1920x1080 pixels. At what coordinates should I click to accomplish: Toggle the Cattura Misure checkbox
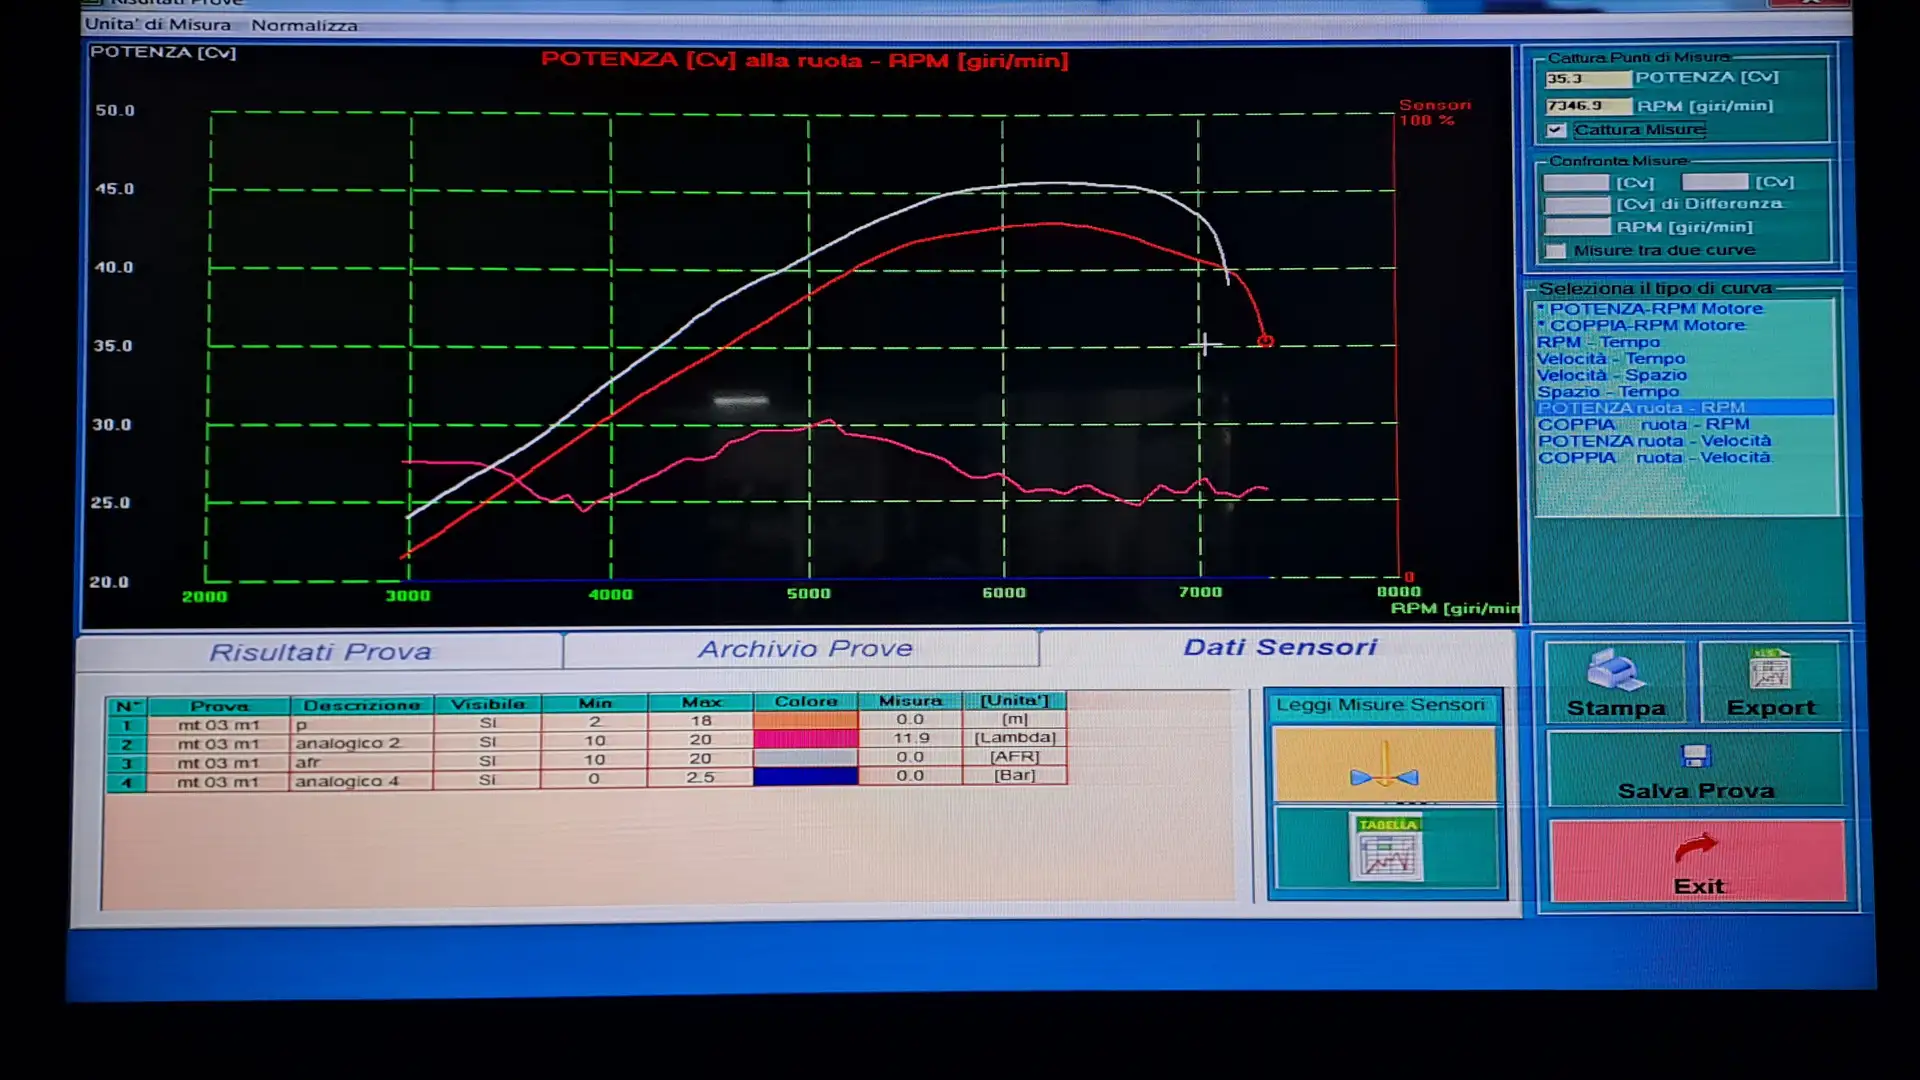[1556, 130]
